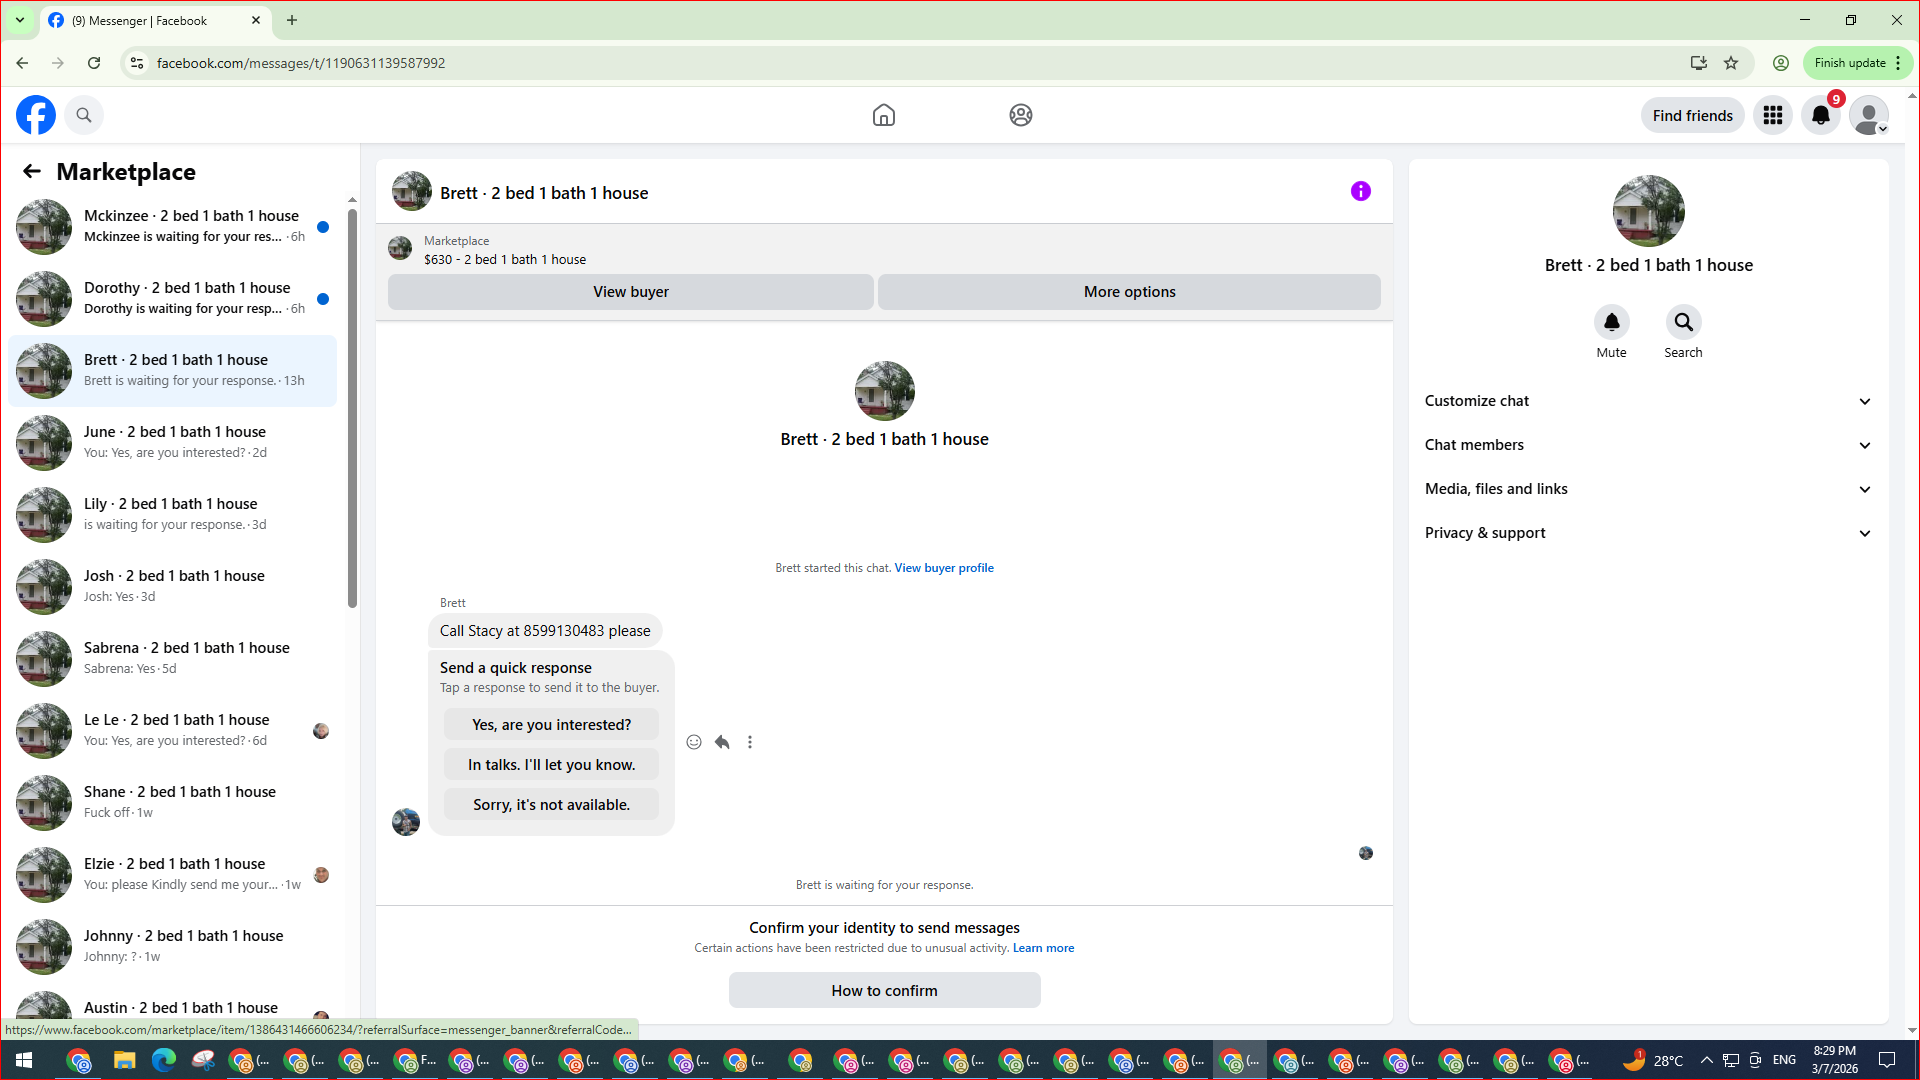Click the View buyer button
The width and height of the screenshot is (1920, 1080).
[630, 292]
